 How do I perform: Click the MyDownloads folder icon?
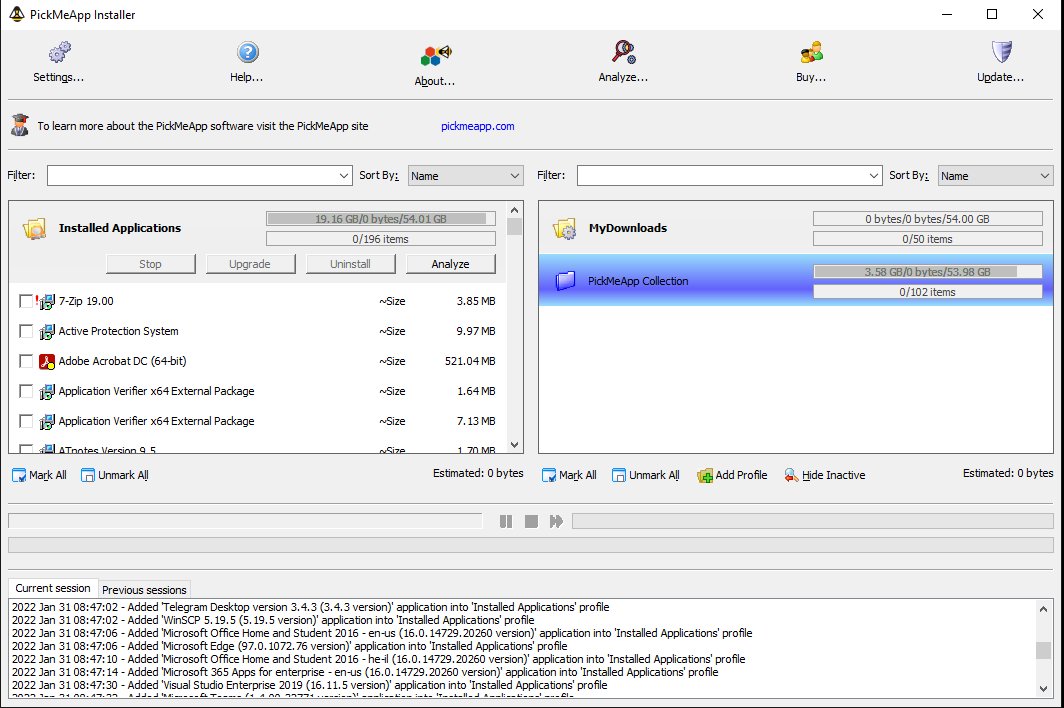565,229
